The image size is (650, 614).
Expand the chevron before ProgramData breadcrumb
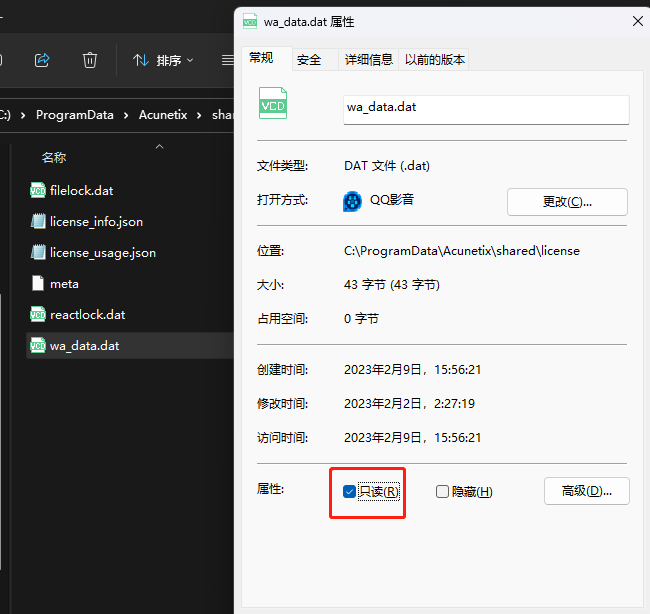(23, 115)
